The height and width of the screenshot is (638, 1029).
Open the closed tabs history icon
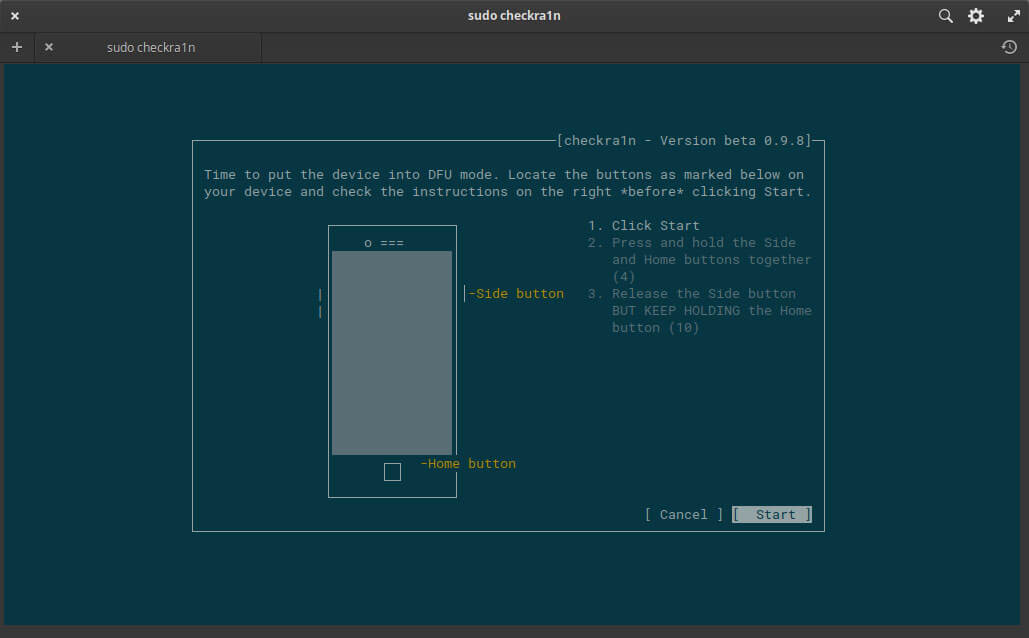[x=1009, y=47]
